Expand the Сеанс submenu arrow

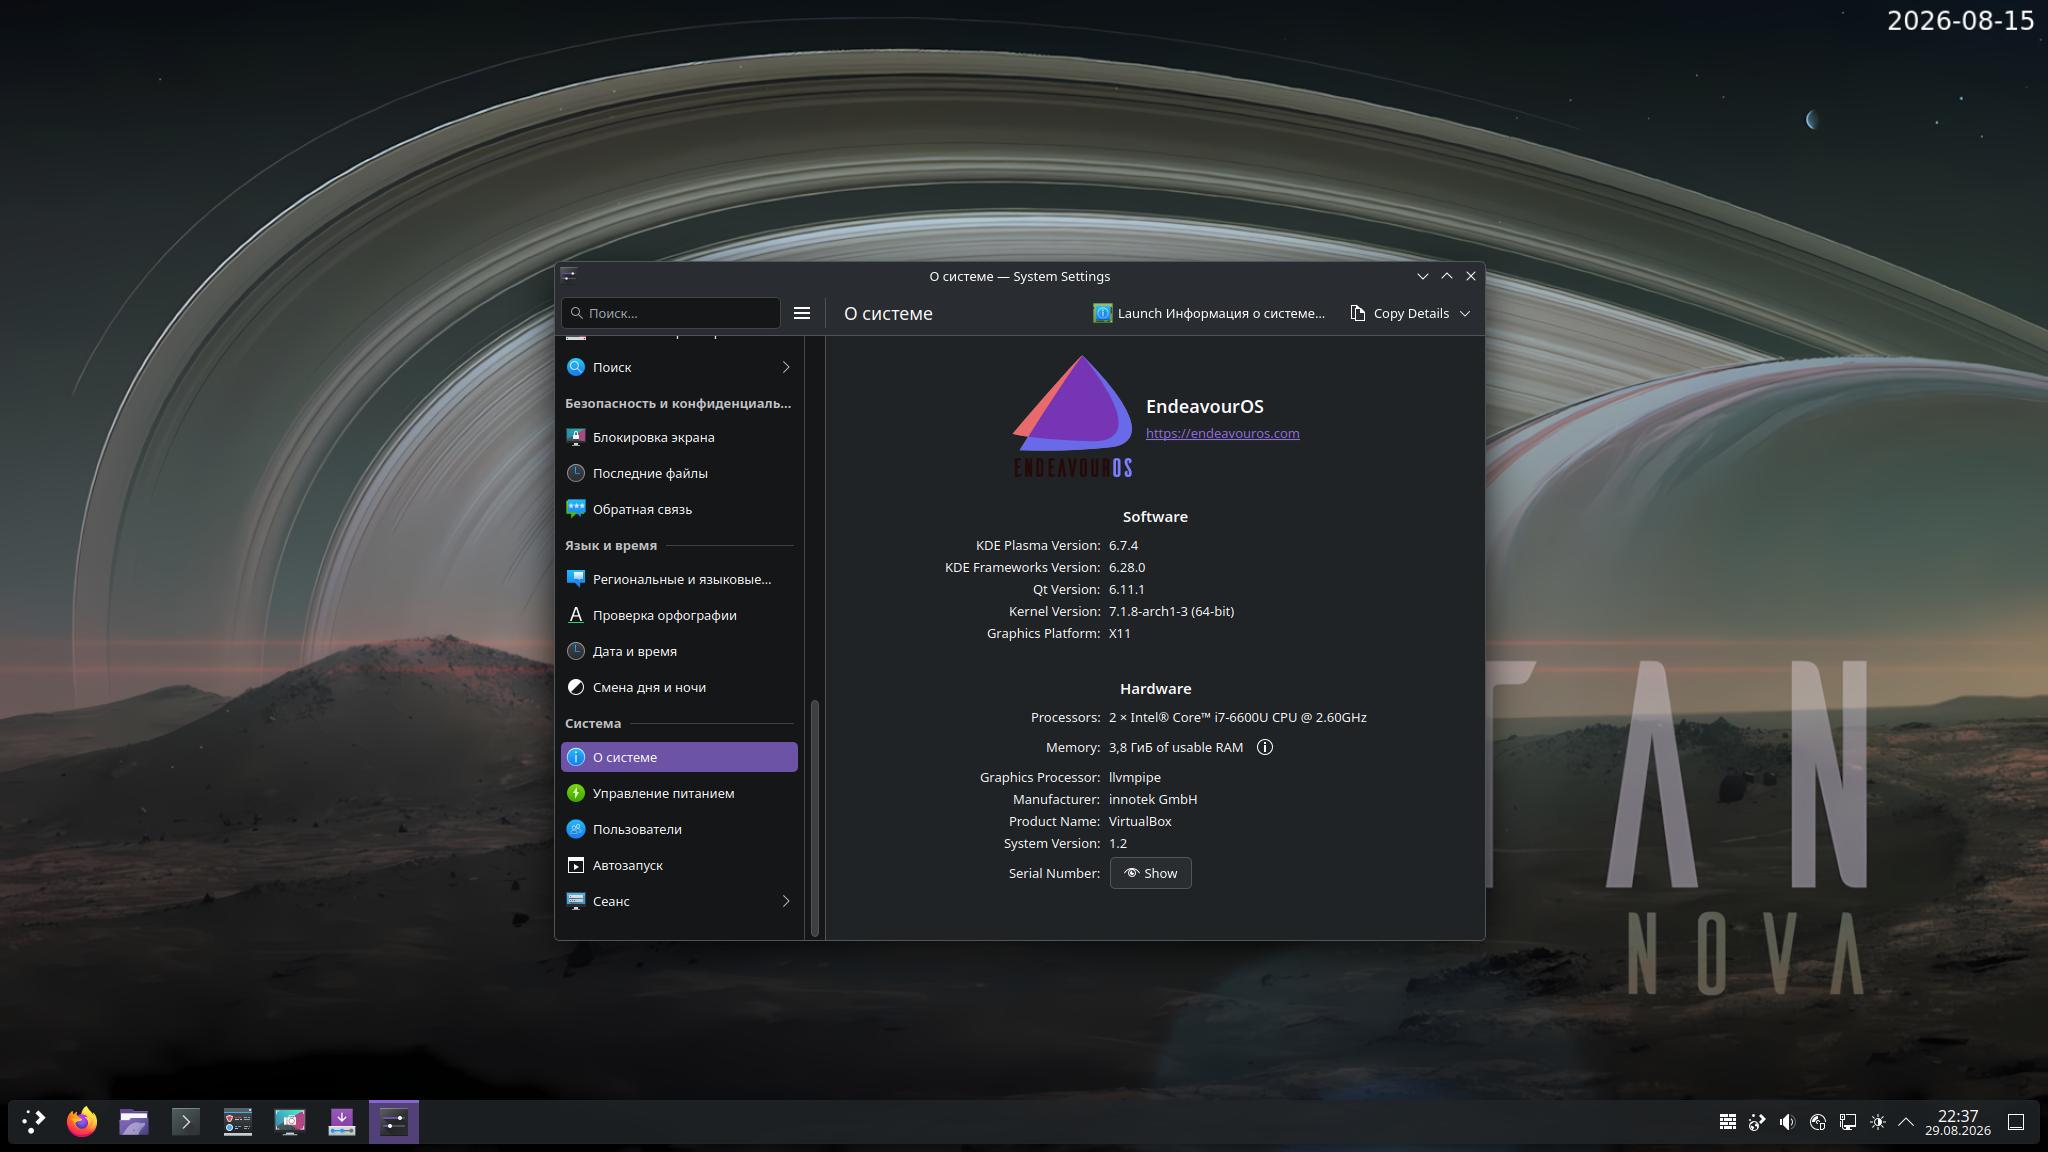point(786,901)
